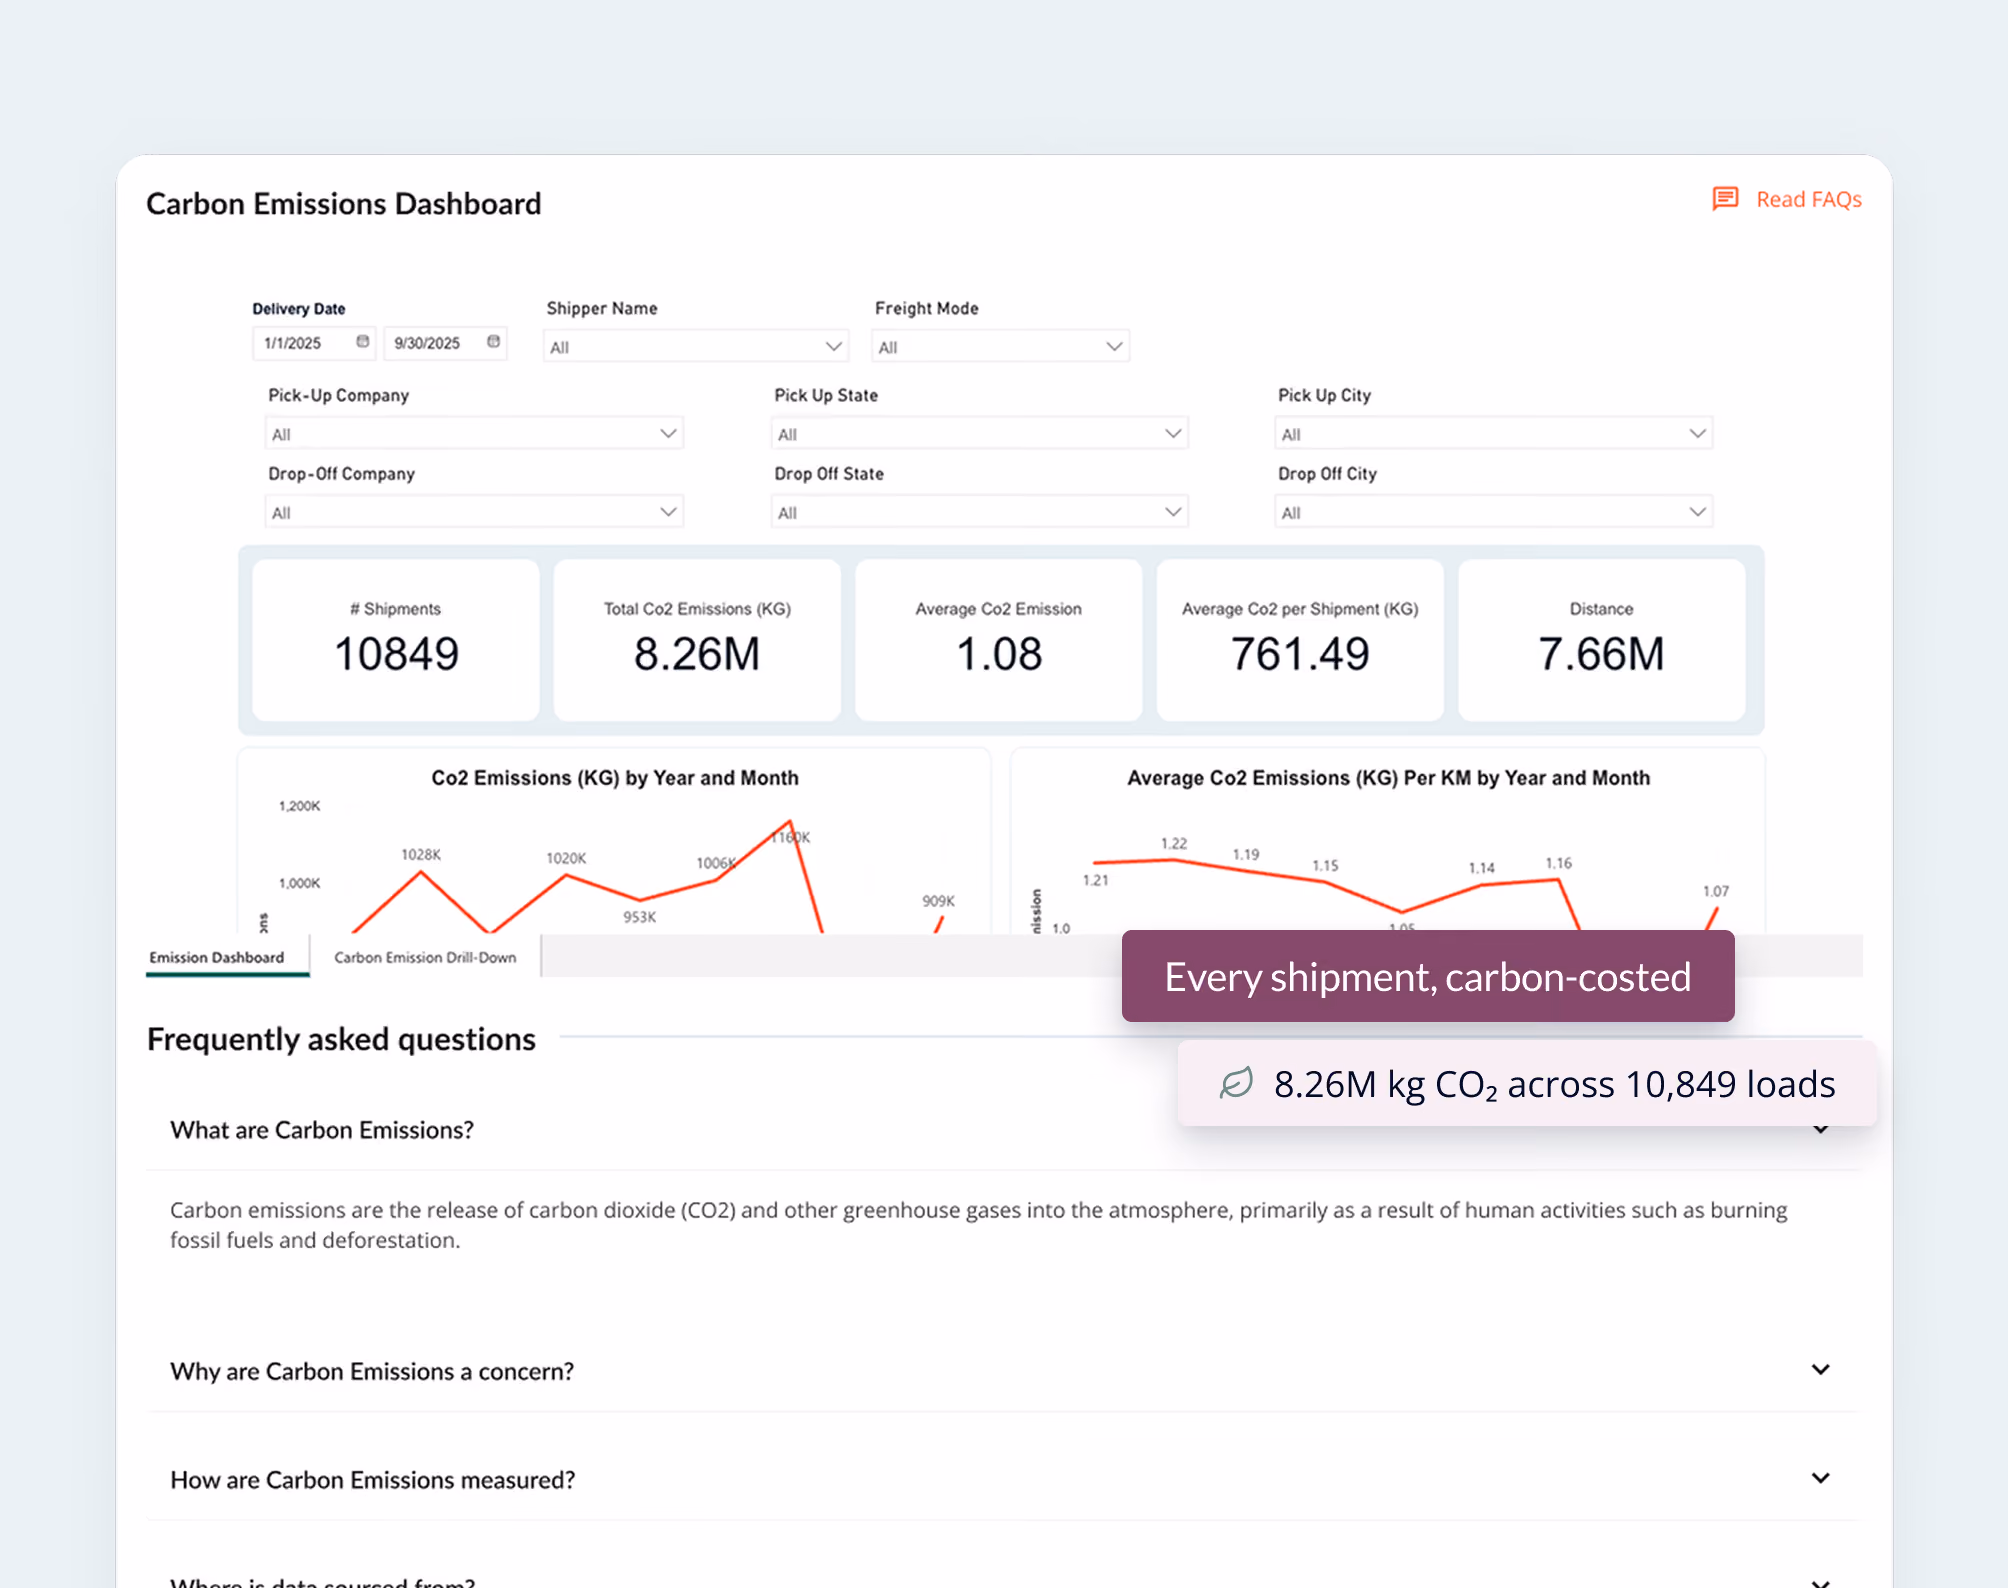
Task: Open the Read FAQs chat icon
Action: point(1725,199)
